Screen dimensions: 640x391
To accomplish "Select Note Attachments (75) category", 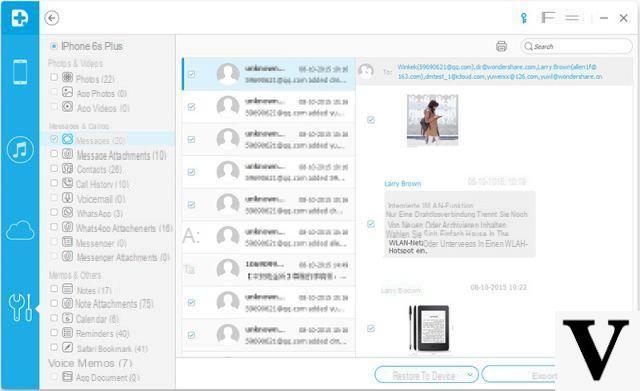I will click(x=114, y=304).
